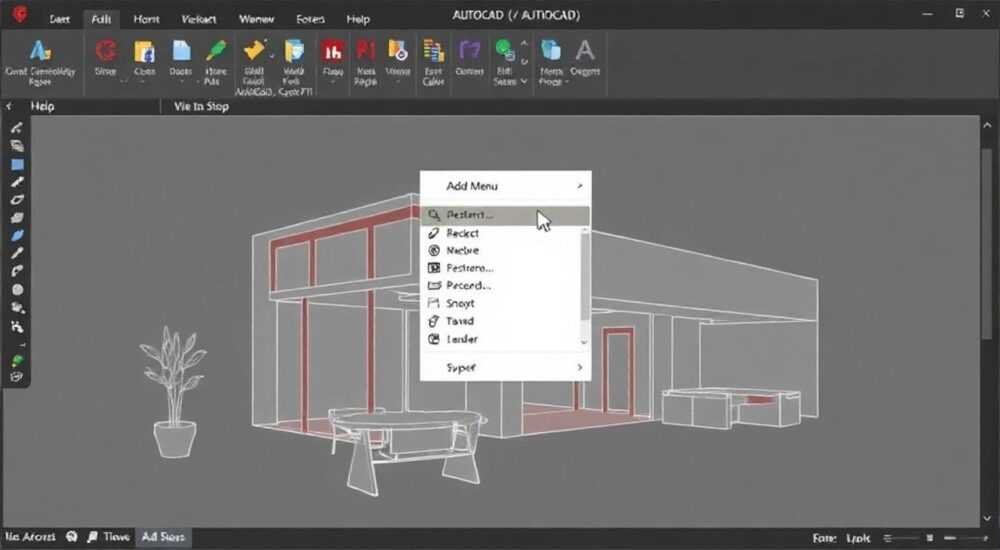Select the topmost tool in left toolbar
Viewport: 1000px width, 550px height.
(17, 128)
